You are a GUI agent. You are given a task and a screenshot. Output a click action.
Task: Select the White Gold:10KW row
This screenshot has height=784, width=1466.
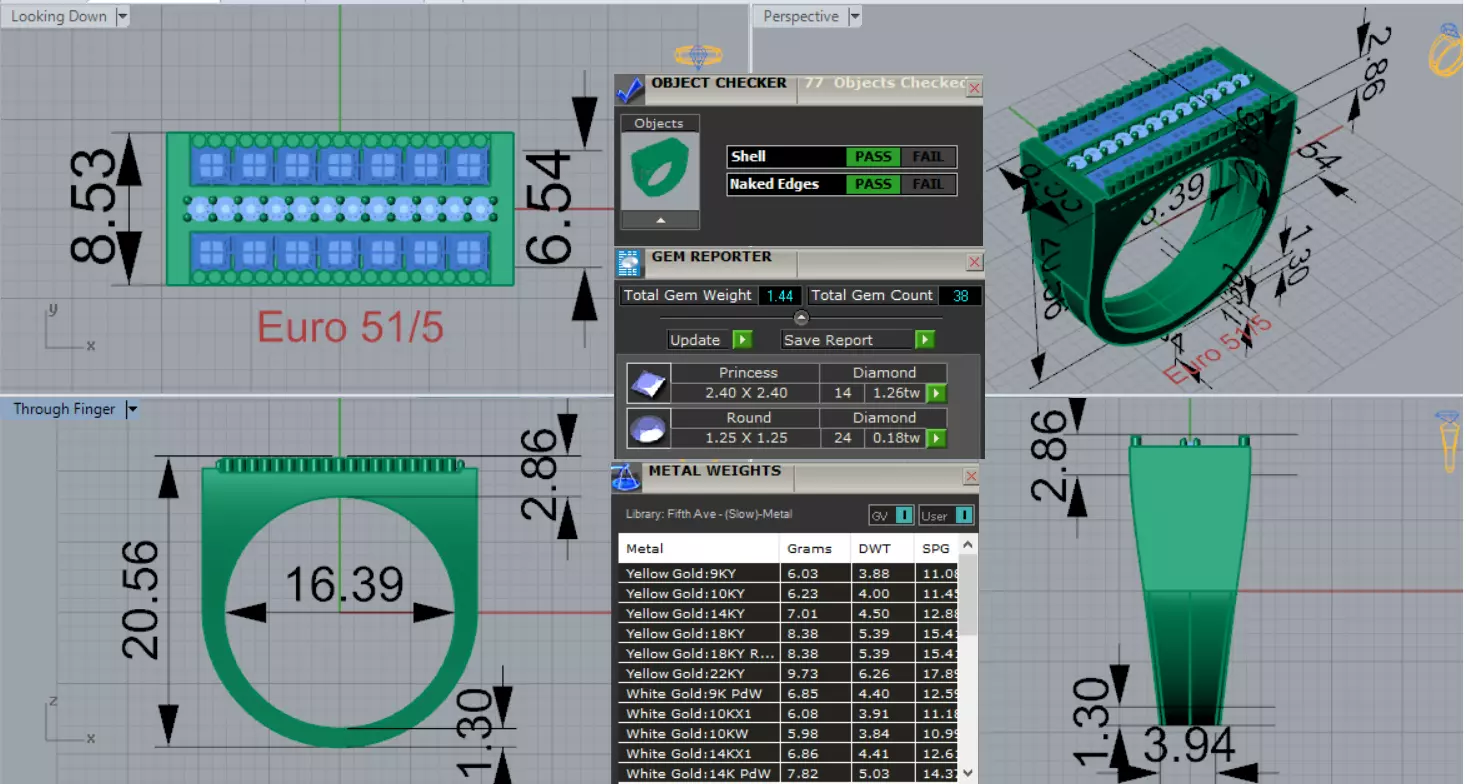788,734
